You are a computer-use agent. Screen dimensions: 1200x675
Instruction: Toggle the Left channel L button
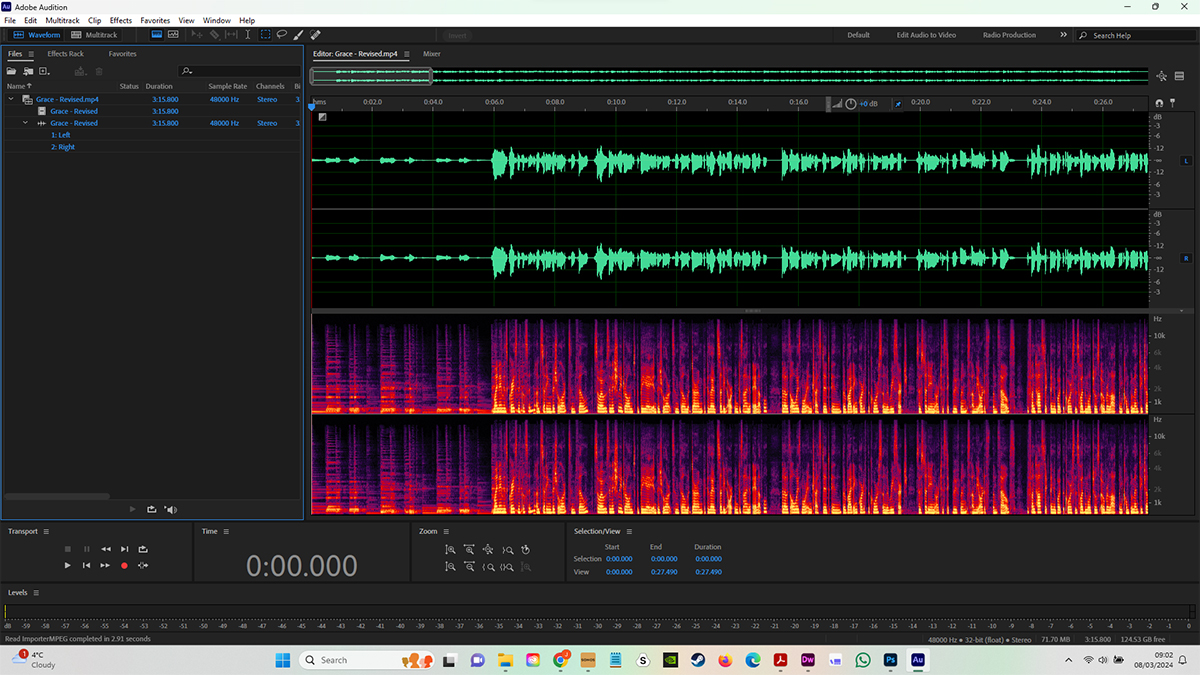tap(1187, 160)
